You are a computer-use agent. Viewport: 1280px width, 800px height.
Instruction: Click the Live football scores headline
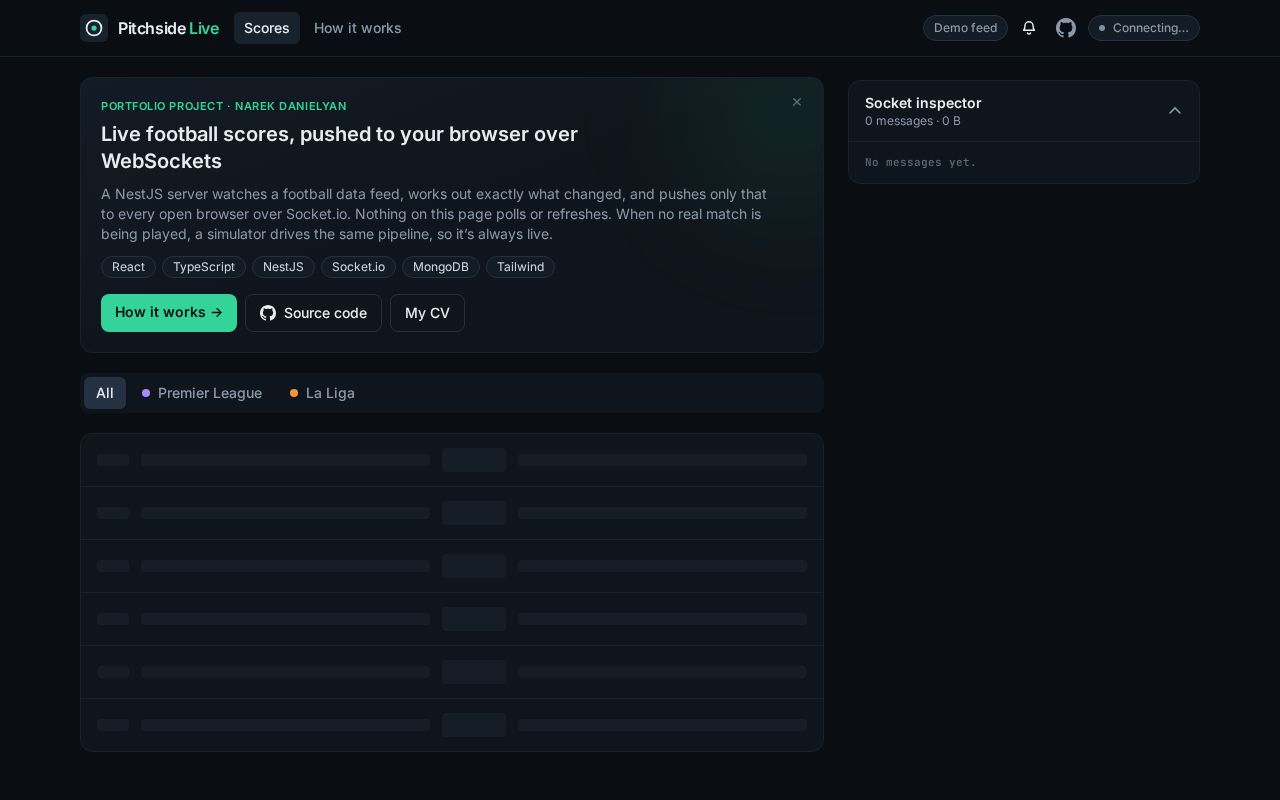click(x=339, y=147)
